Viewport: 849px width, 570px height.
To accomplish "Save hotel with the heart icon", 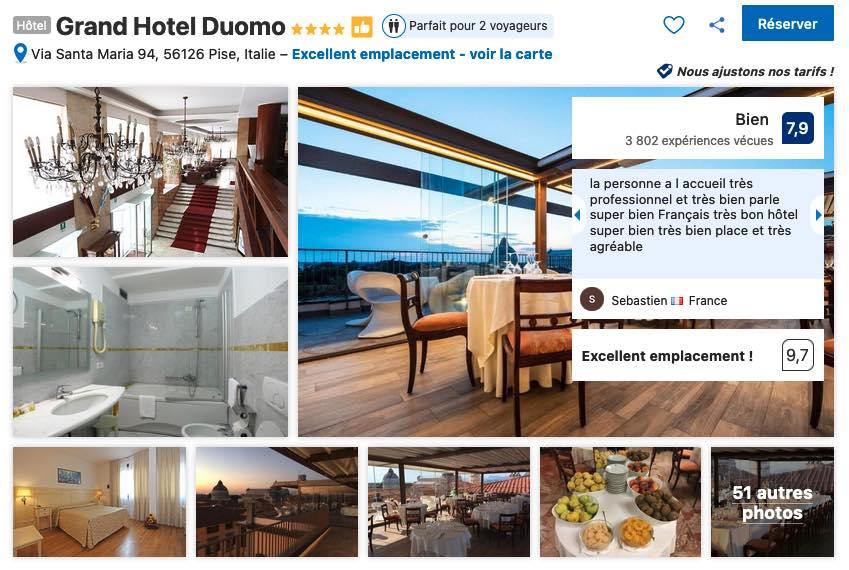I will (674, 24).
